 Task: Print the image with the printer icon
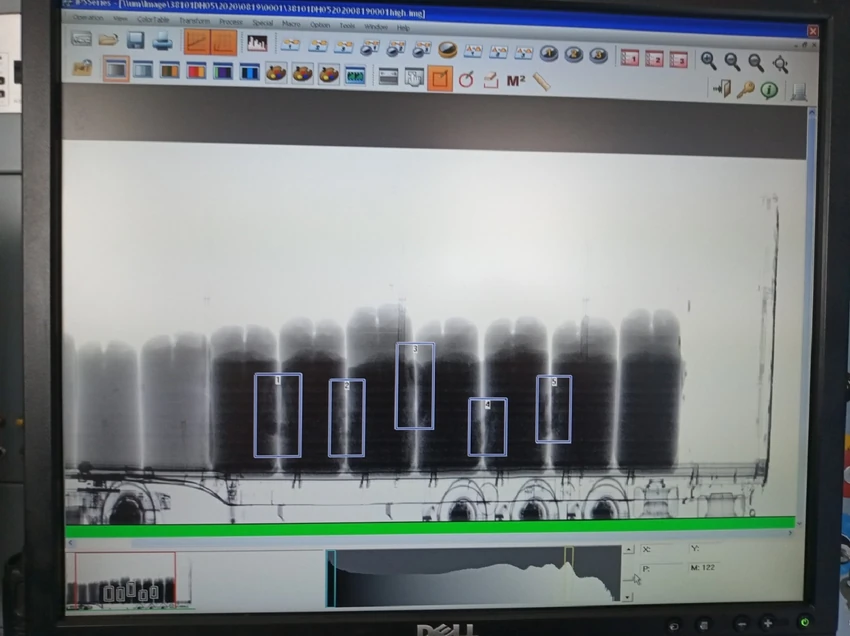pyautogui.click(x=162, y=41)
